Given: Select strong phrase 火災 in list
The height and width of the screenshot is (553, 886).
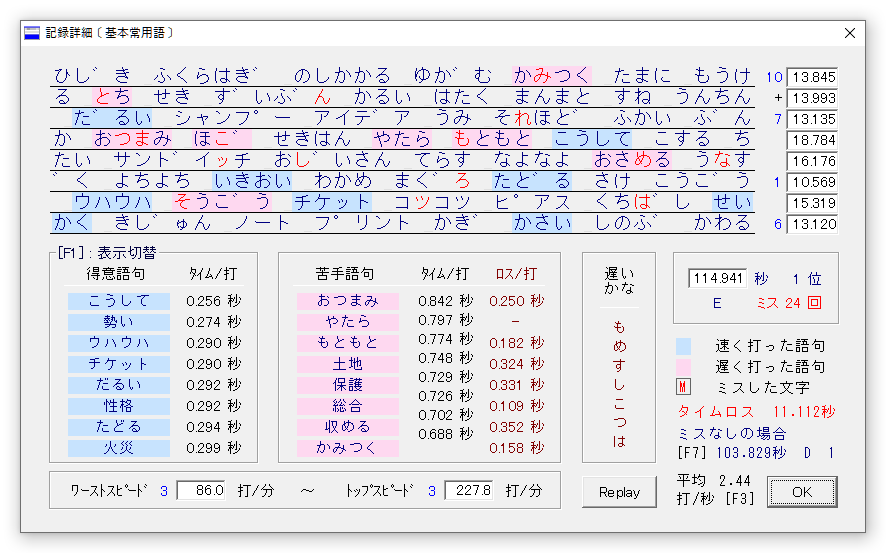Looking at the screenshot, I should pyautogui.click(x=119, y=447).
